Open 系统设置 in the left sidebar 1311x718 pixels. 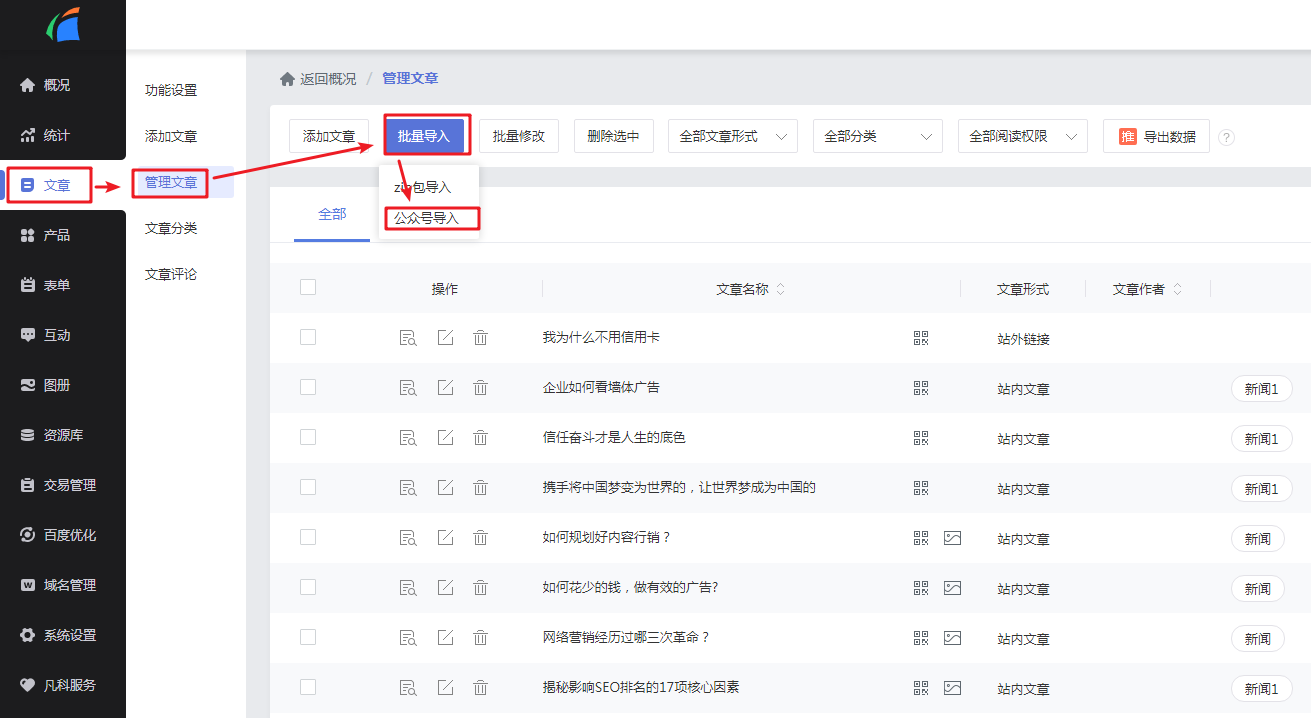[x=69, y=635]
